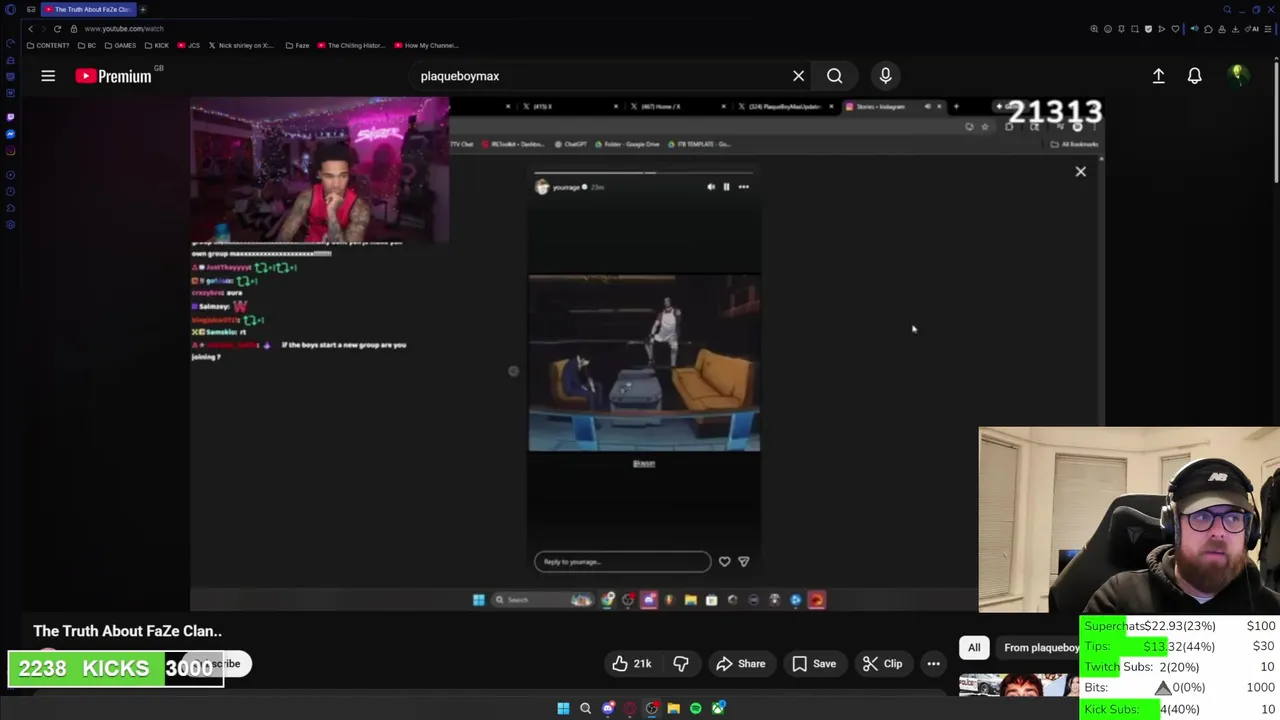This screenshot has height=720, width=1280.
Task: Click the YouTube Premium logo
Action: pyautogui.click(x=113, y=76)
